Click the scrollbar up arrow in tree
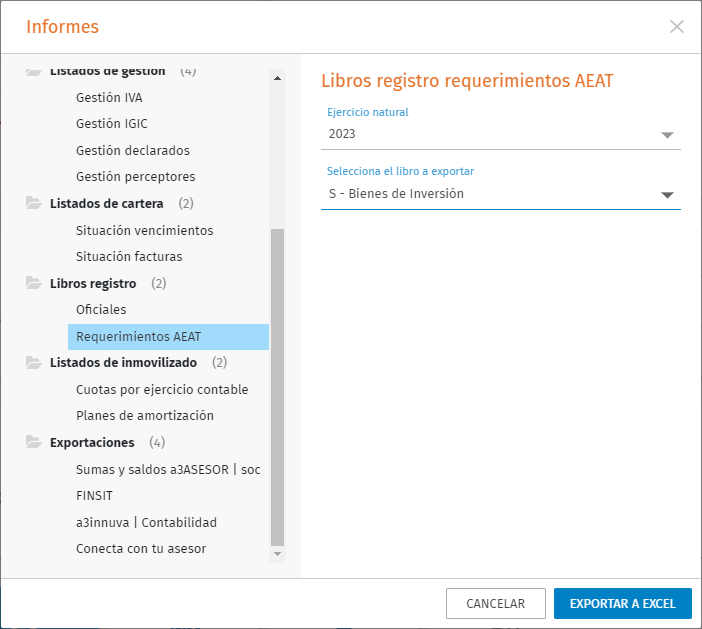The image size is (702, 629). tap(278, 78)
